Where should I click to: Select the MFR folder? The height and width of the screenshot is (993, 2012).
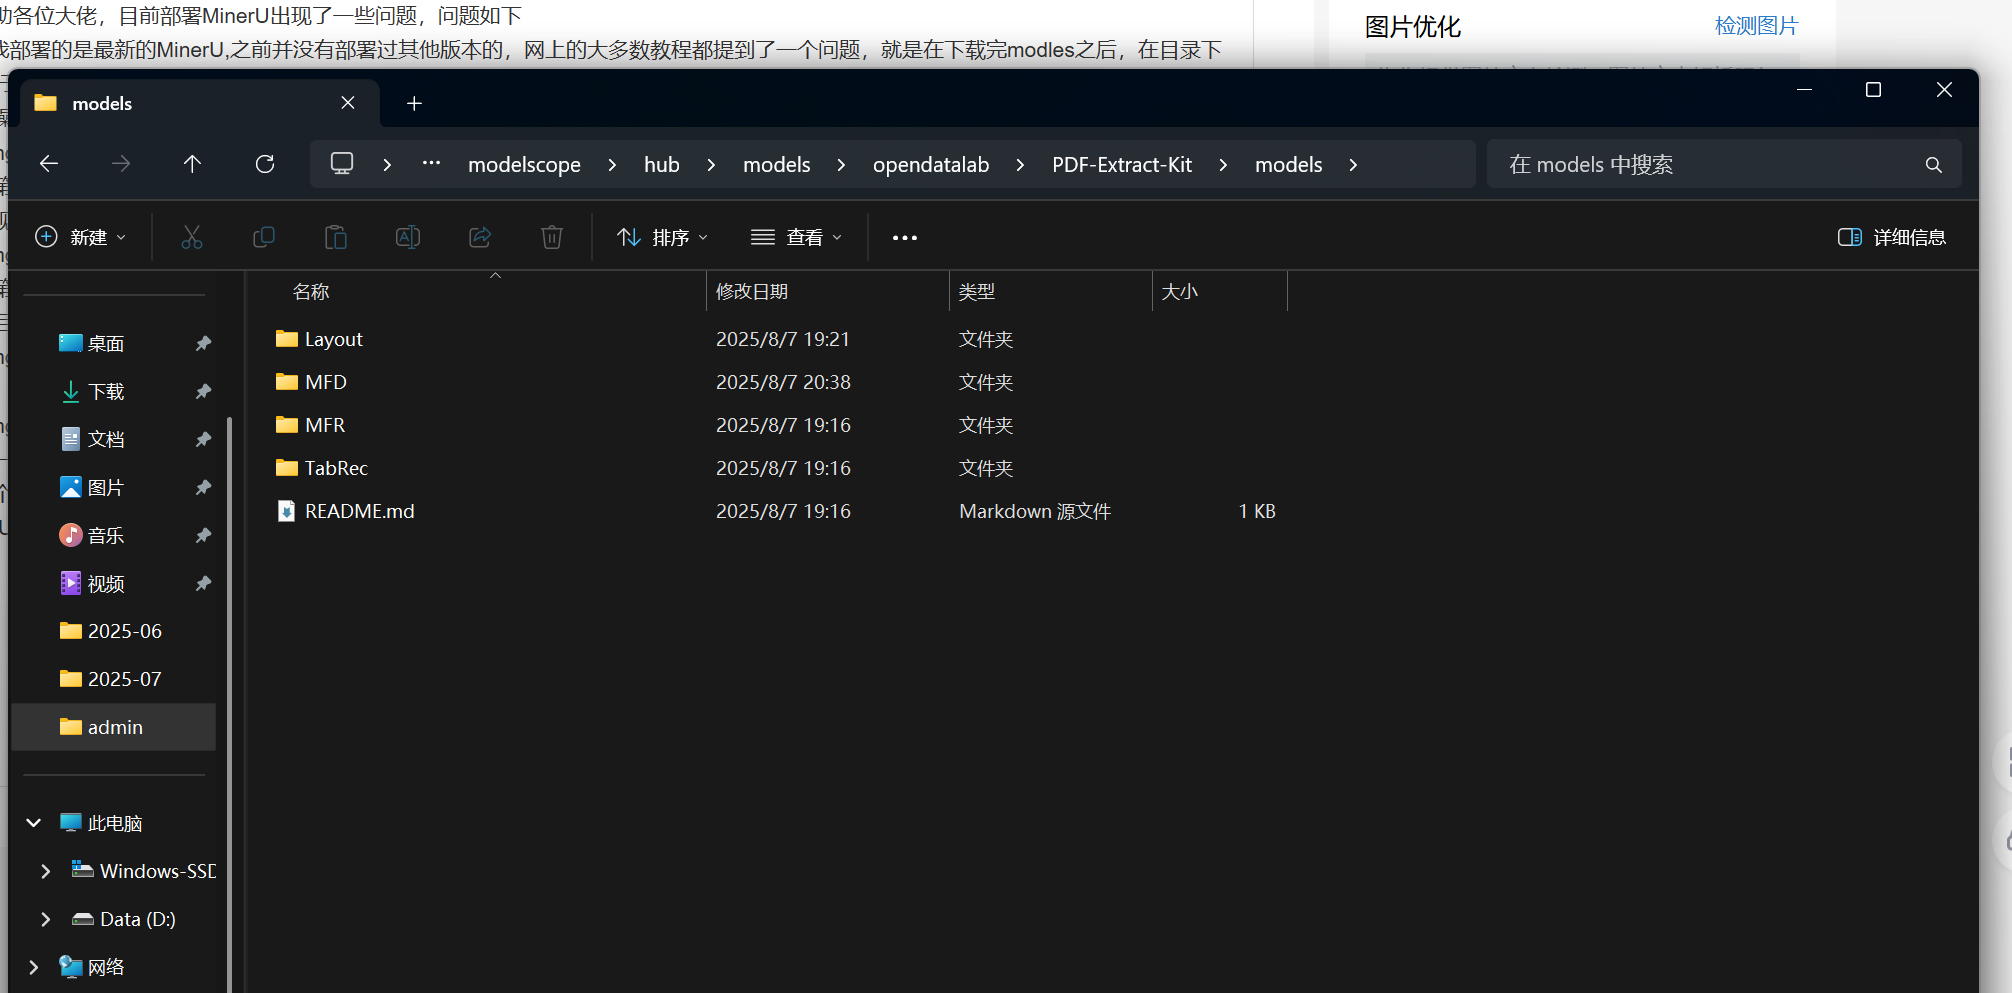coord(324,425)
